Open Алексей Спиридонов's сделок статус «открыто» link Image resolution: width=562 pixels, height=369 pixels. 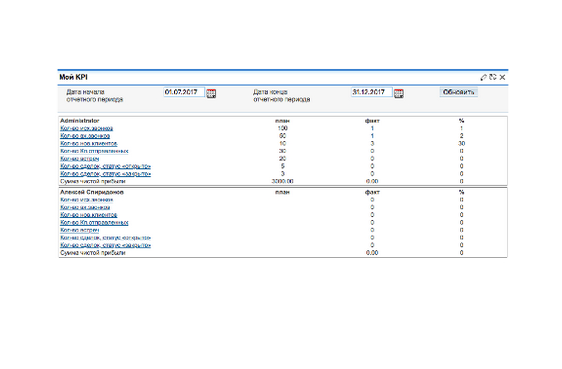click(x=105, y=238)
